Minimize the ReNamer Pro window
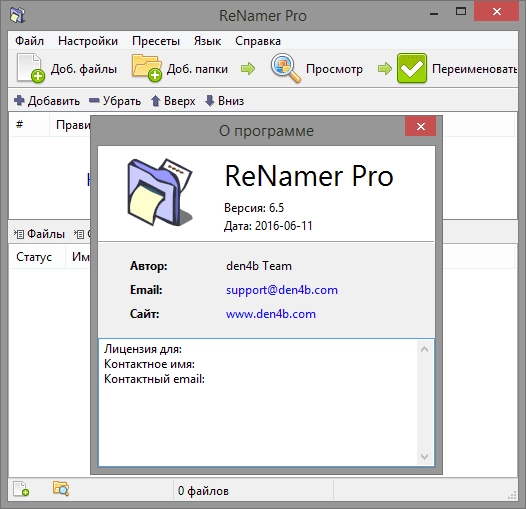 tap(434, 13)
